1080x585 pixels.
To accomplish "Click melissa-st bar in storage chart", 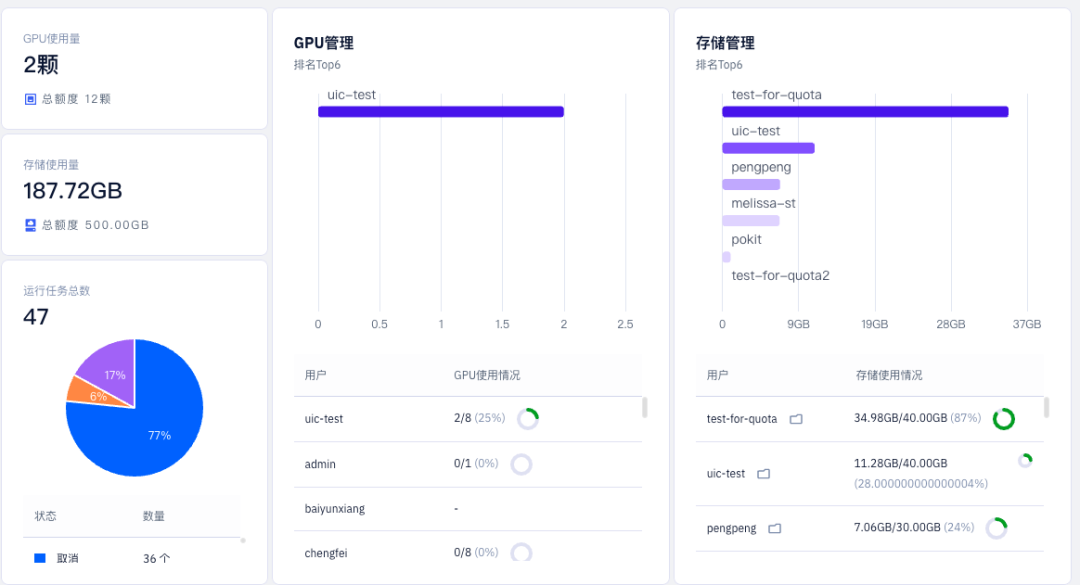I will pos(751,220).
